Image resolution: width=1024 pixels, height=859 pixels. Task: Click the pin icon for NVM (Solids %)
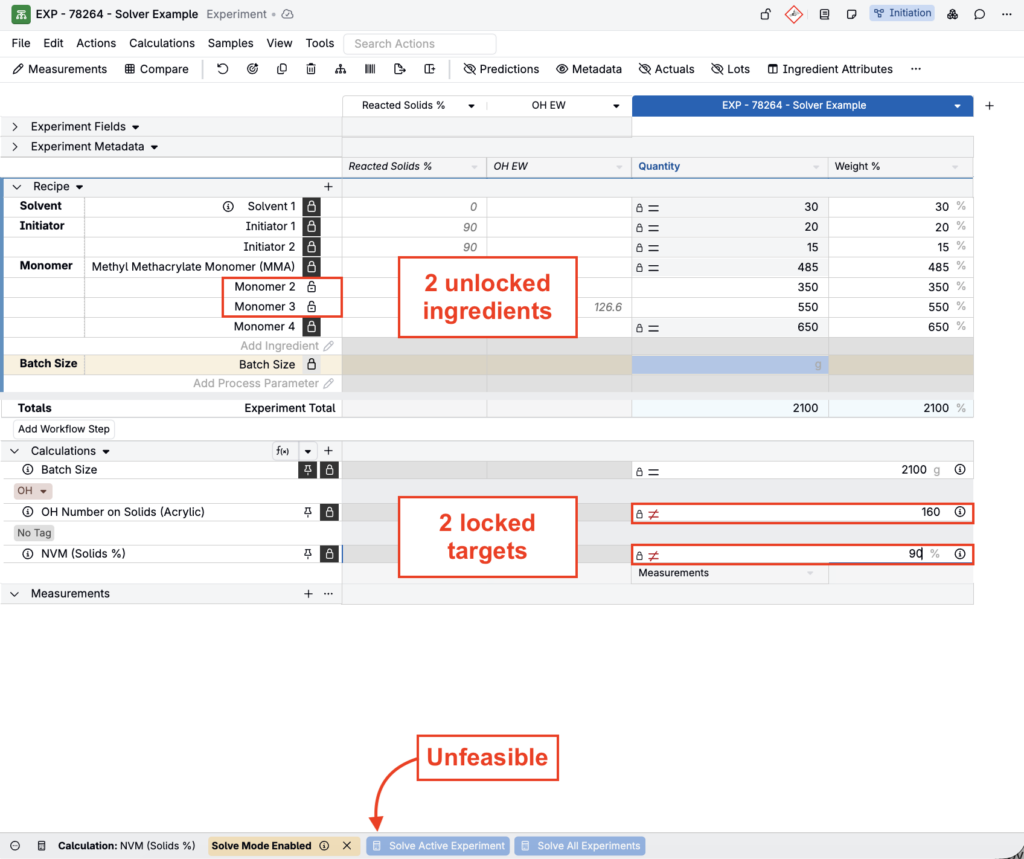(308, 554)
